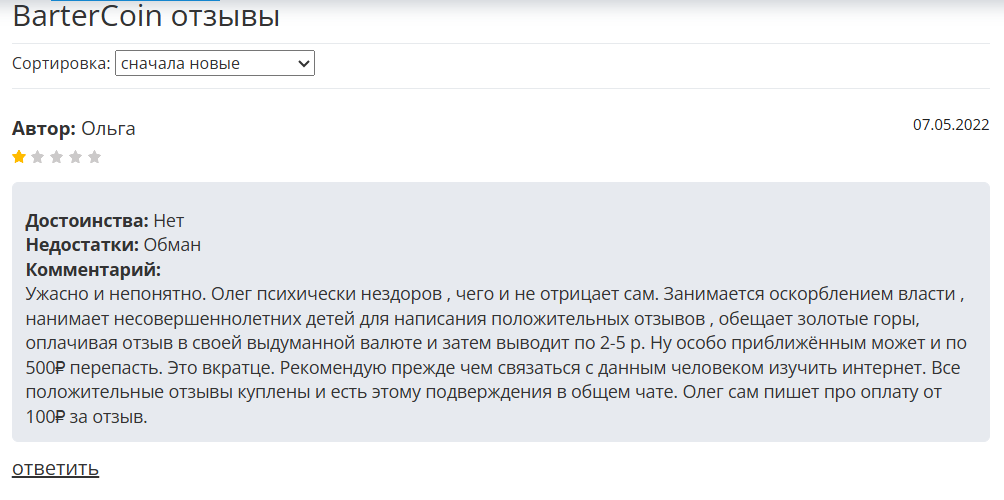Screen dimensions: 1004x500
Task: Click the 'Комментарий:' label
Action: tap(93, 270)
